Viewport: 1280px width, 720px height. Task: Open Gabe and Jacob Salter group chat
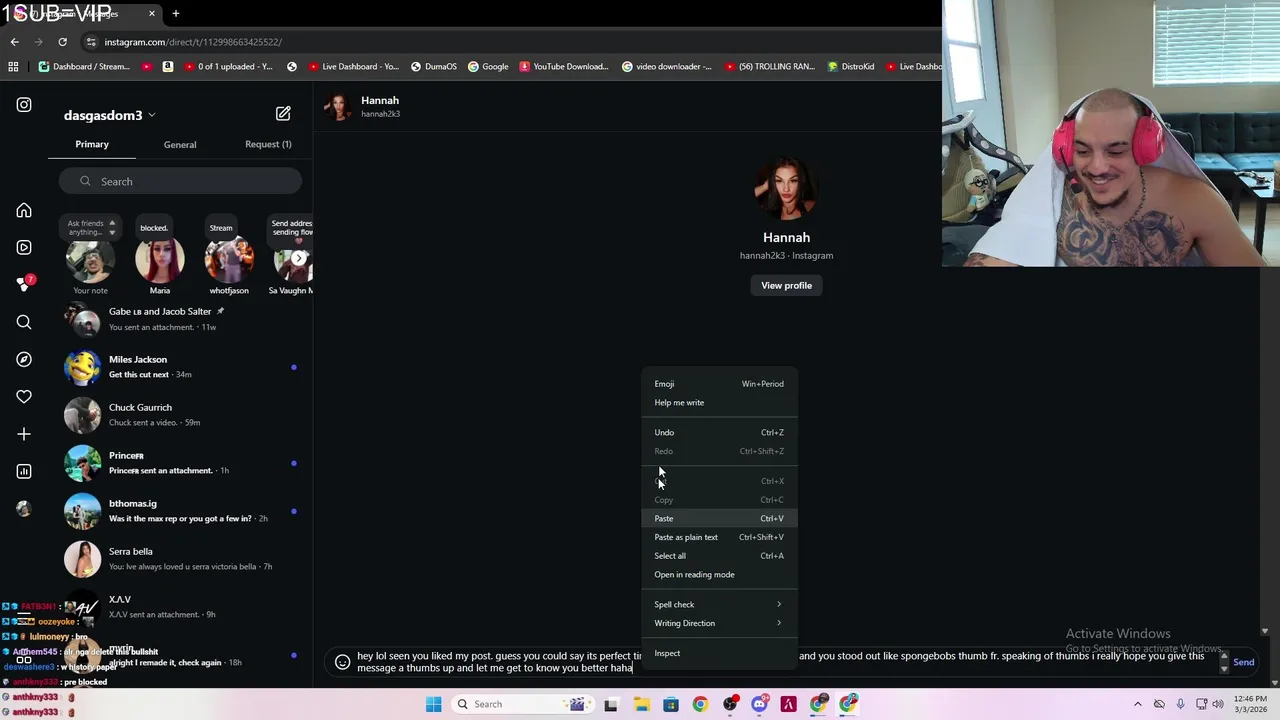click(180, 319)
